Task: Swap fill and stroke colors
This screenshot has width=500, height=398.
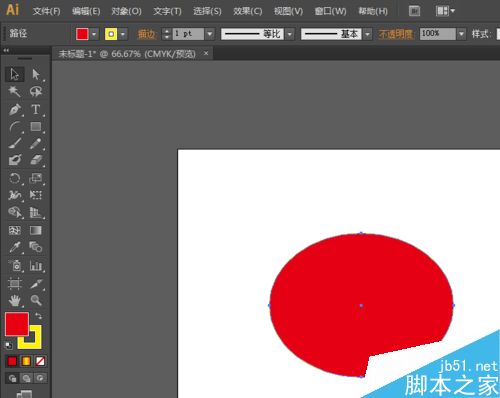Action: (38, 316)
